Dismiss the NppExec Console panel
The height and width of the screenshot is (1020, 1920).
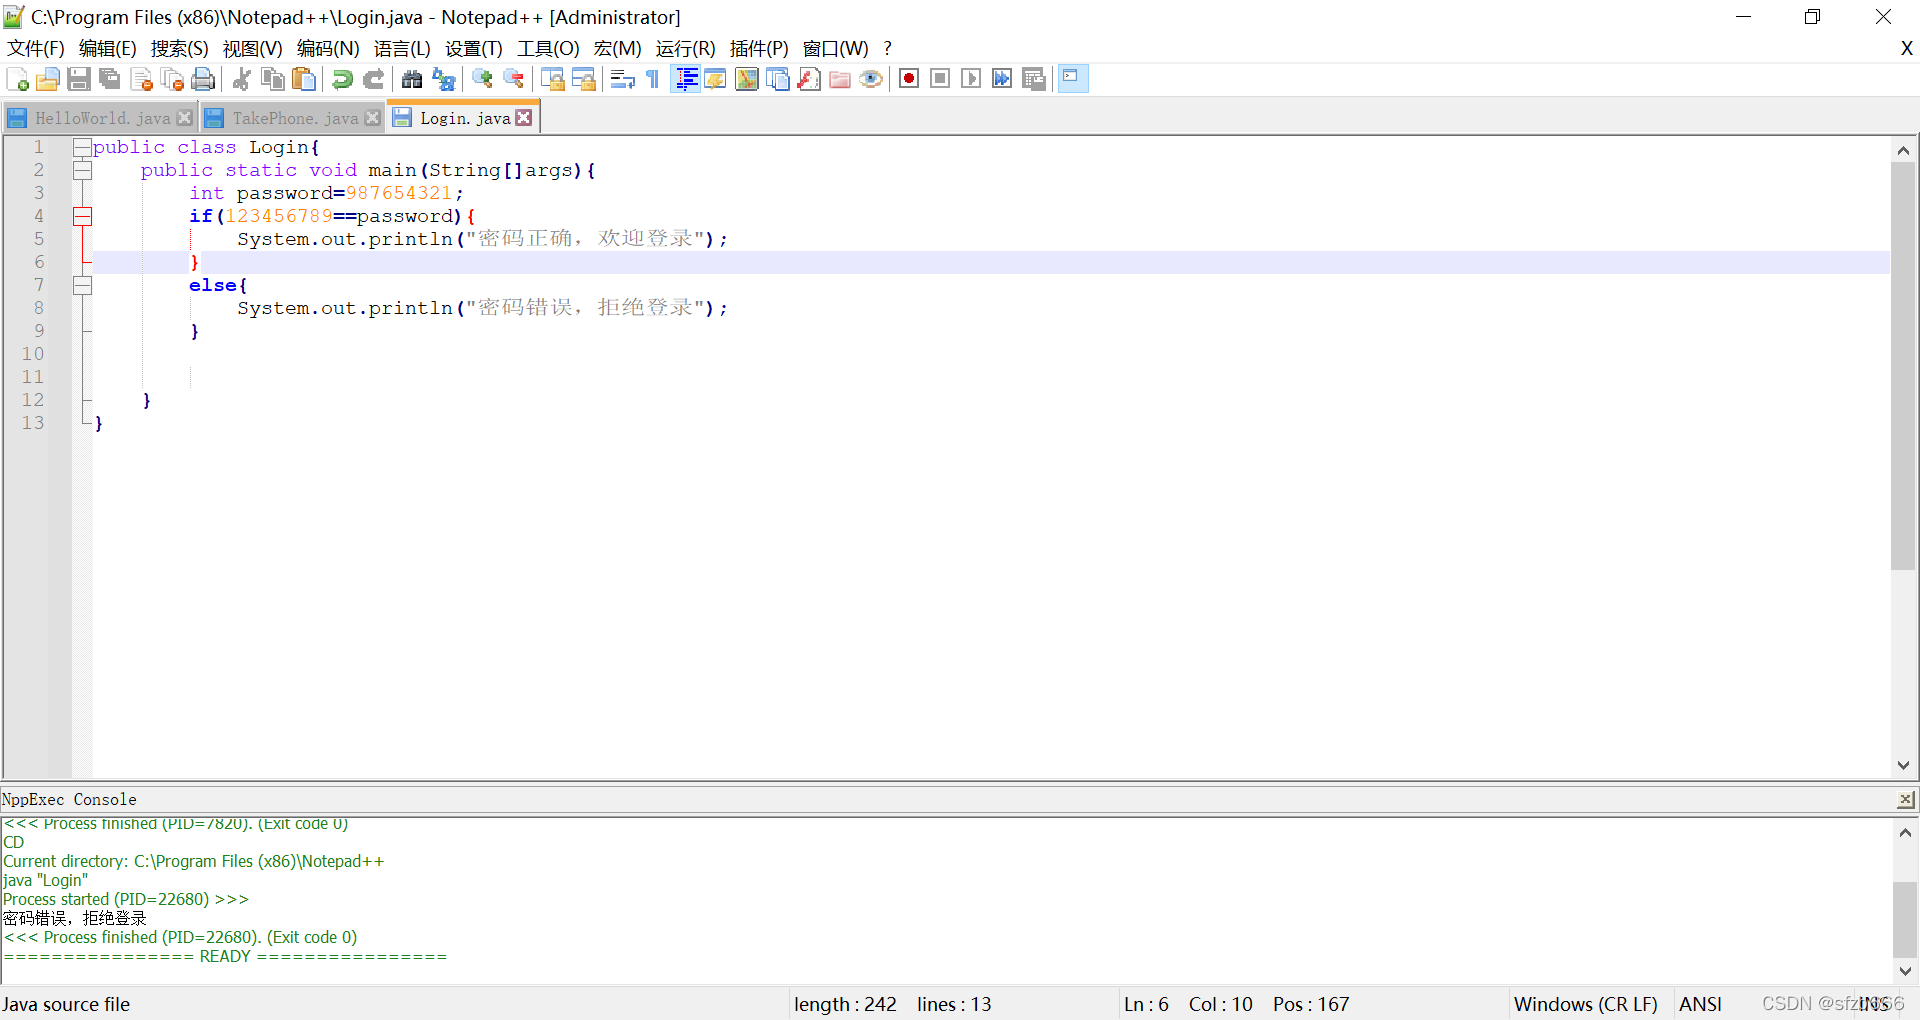1905,799
